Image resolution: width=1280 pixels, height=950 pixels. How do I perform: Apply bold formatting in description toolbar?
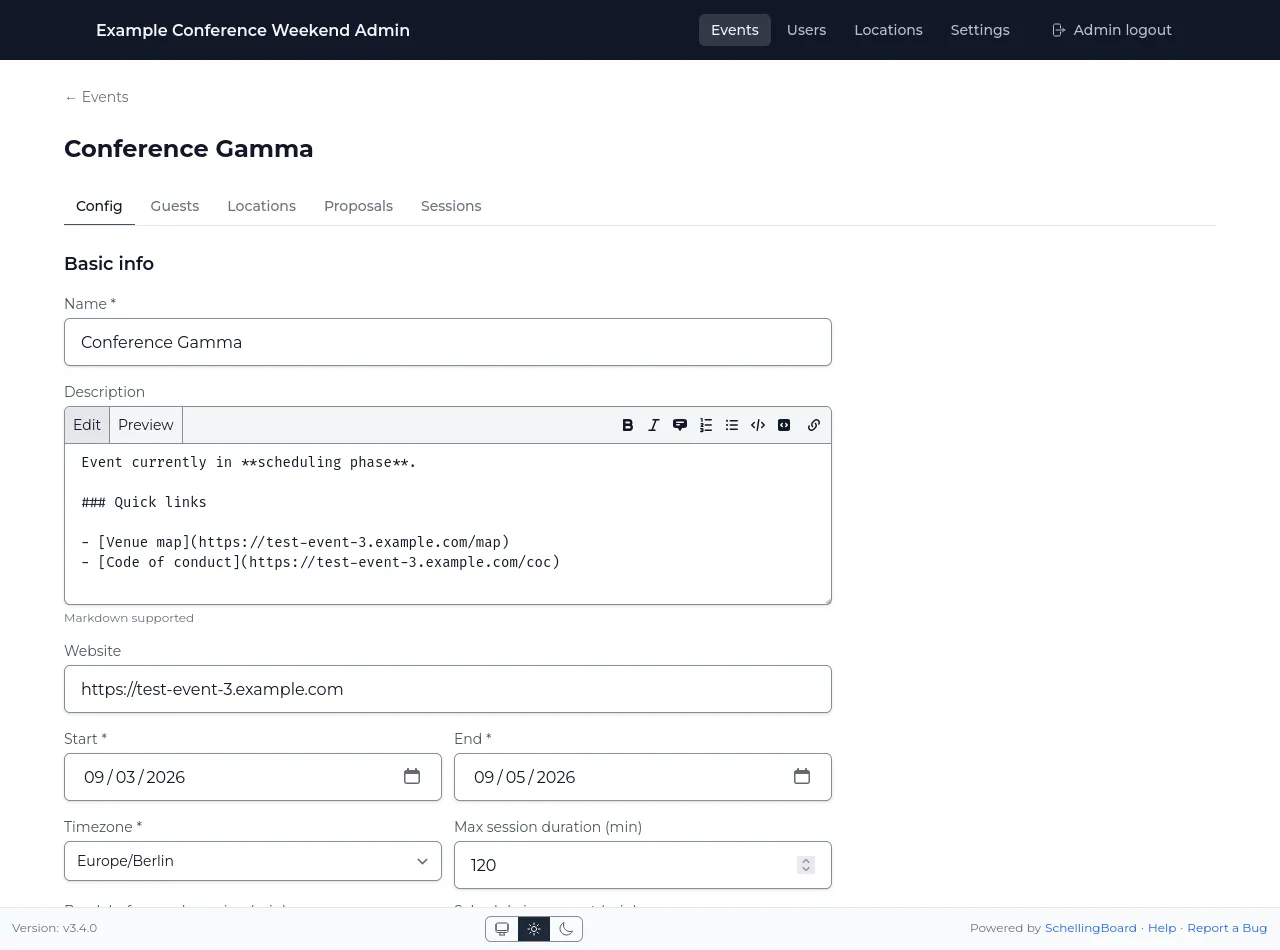coord(628,425)
